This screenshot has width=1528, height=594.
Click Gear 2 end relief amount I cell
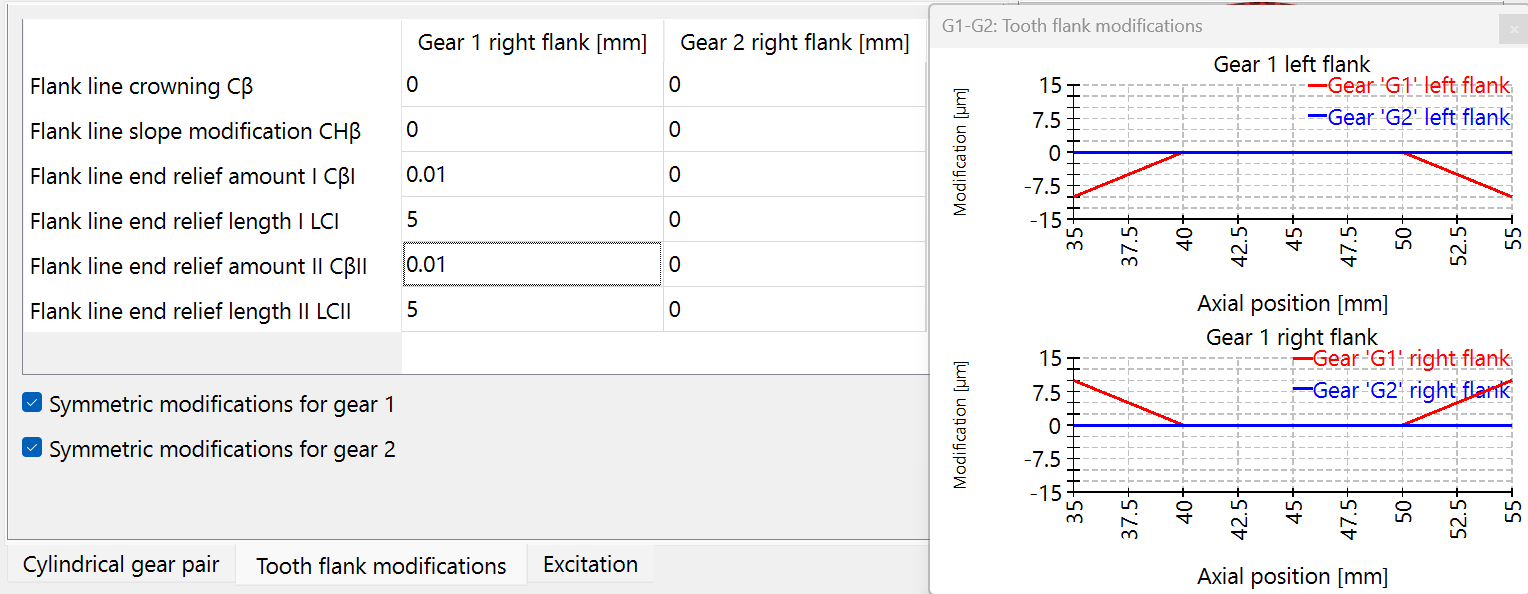(x=793, y=175)
